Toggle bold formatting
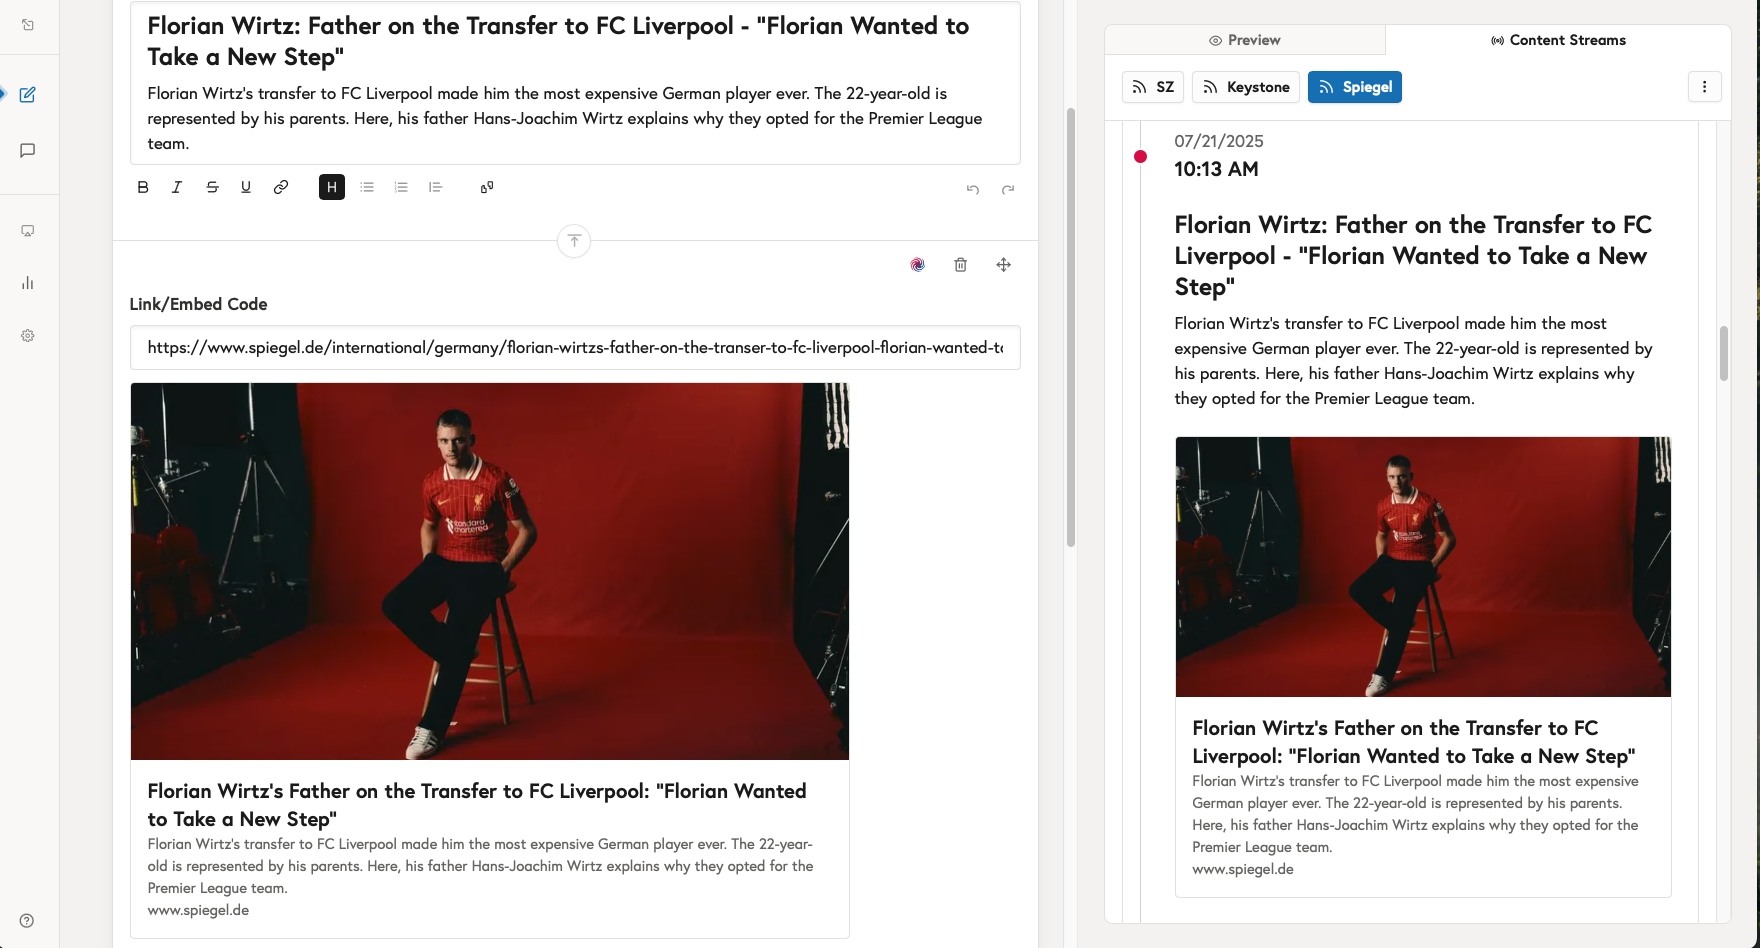Viewport: 1760px width, 948px height. (143, 187)
